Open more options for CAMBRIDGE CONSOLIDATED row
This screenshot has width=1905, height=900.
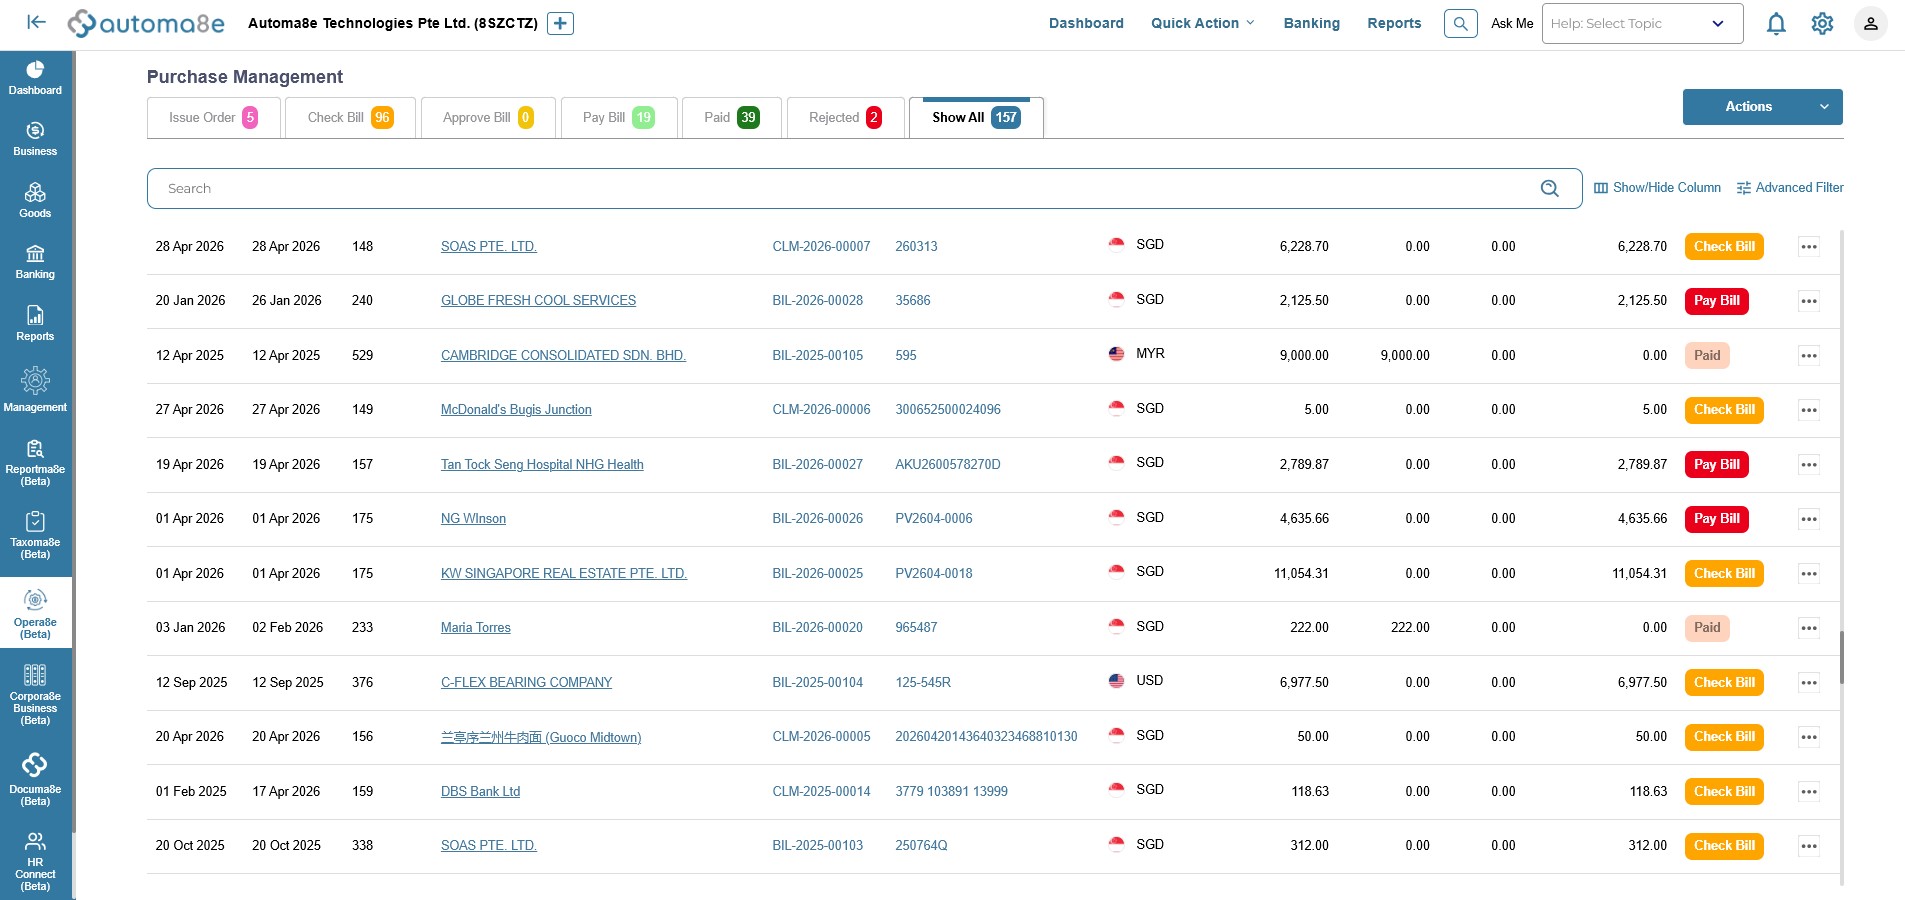[x=1808, y=356]
